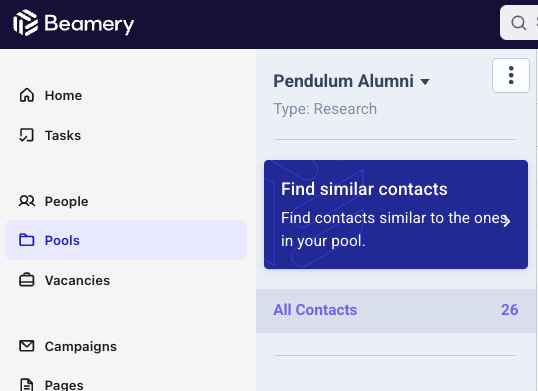Select the Tasks checkmark icon

26,135
